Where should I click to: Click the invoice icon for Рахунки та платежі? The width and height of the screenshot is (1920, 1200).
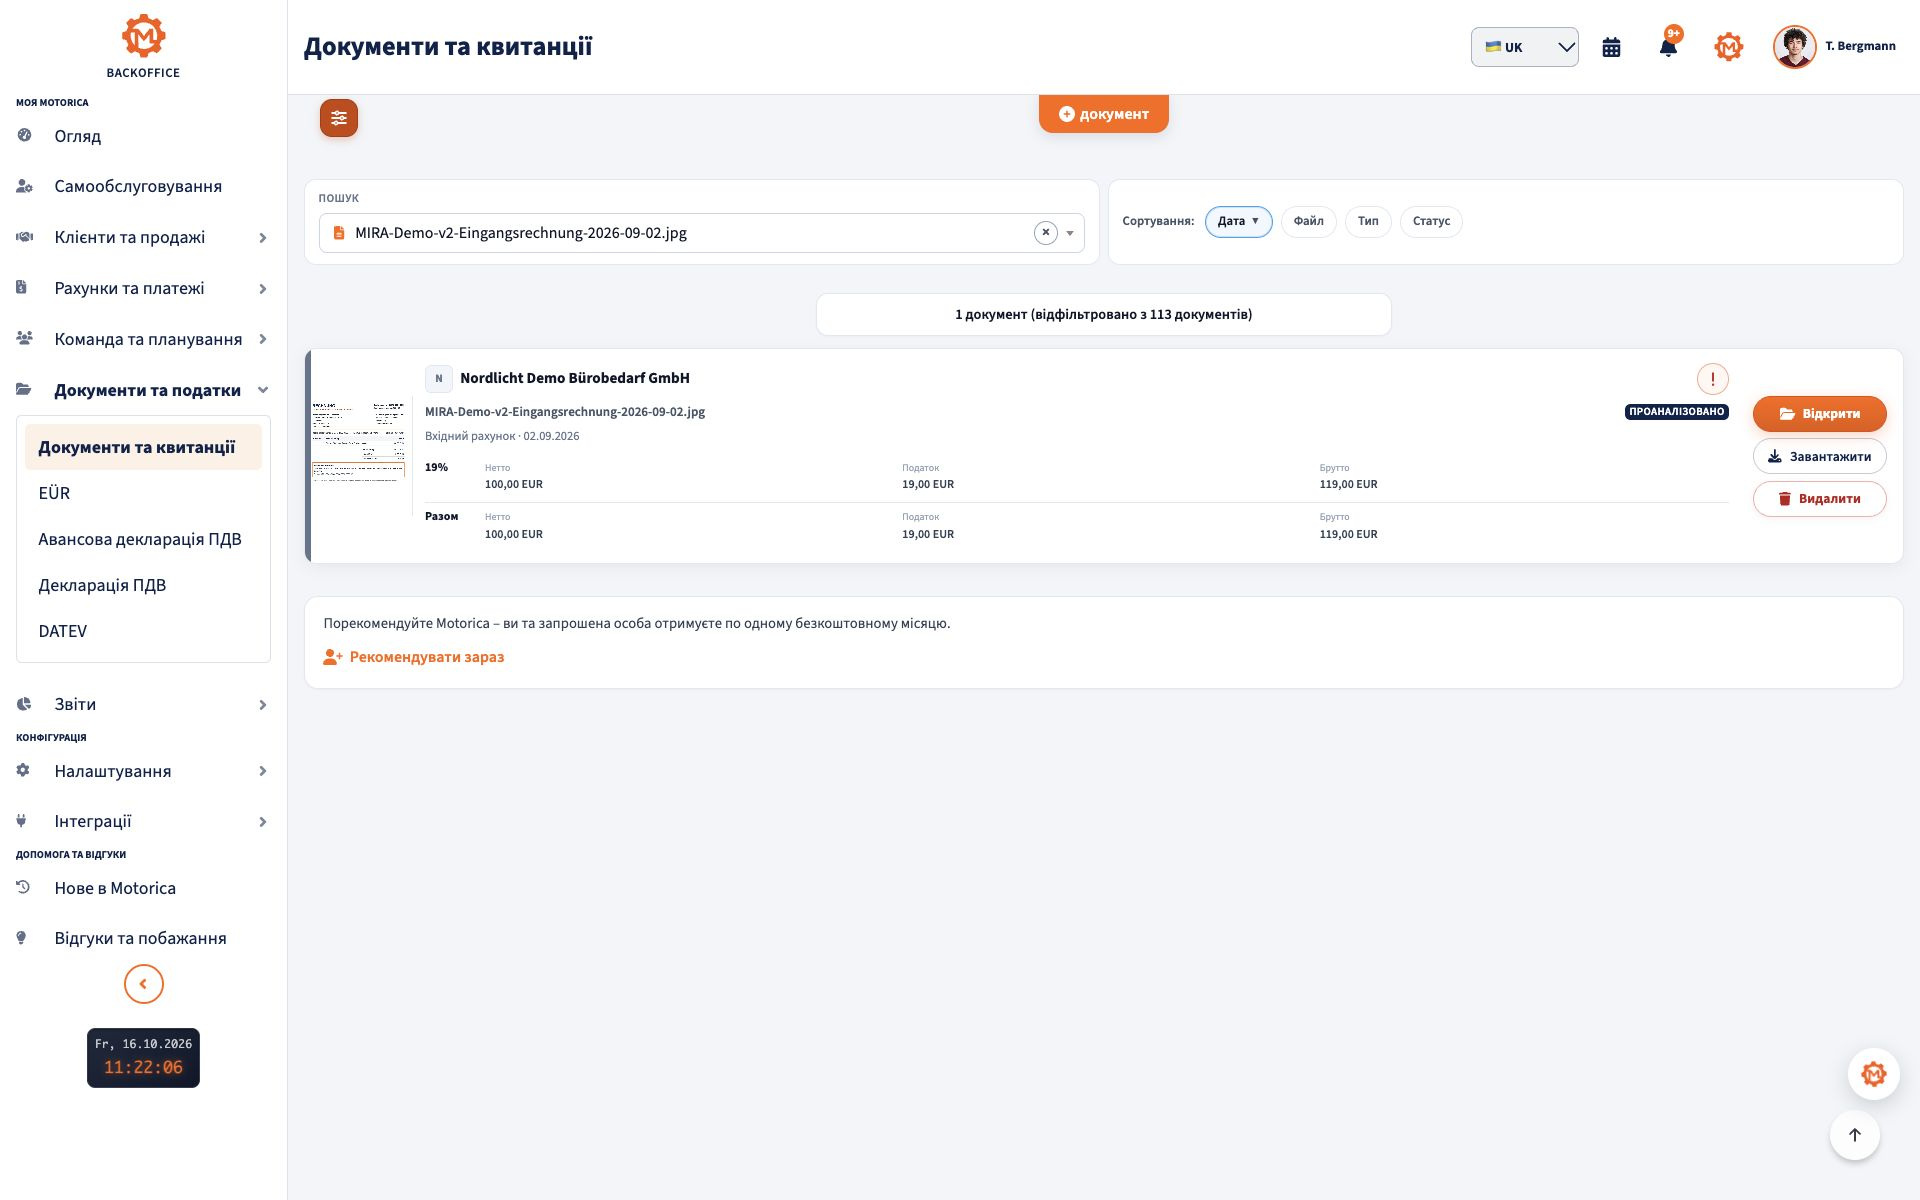tap(22, 287)
